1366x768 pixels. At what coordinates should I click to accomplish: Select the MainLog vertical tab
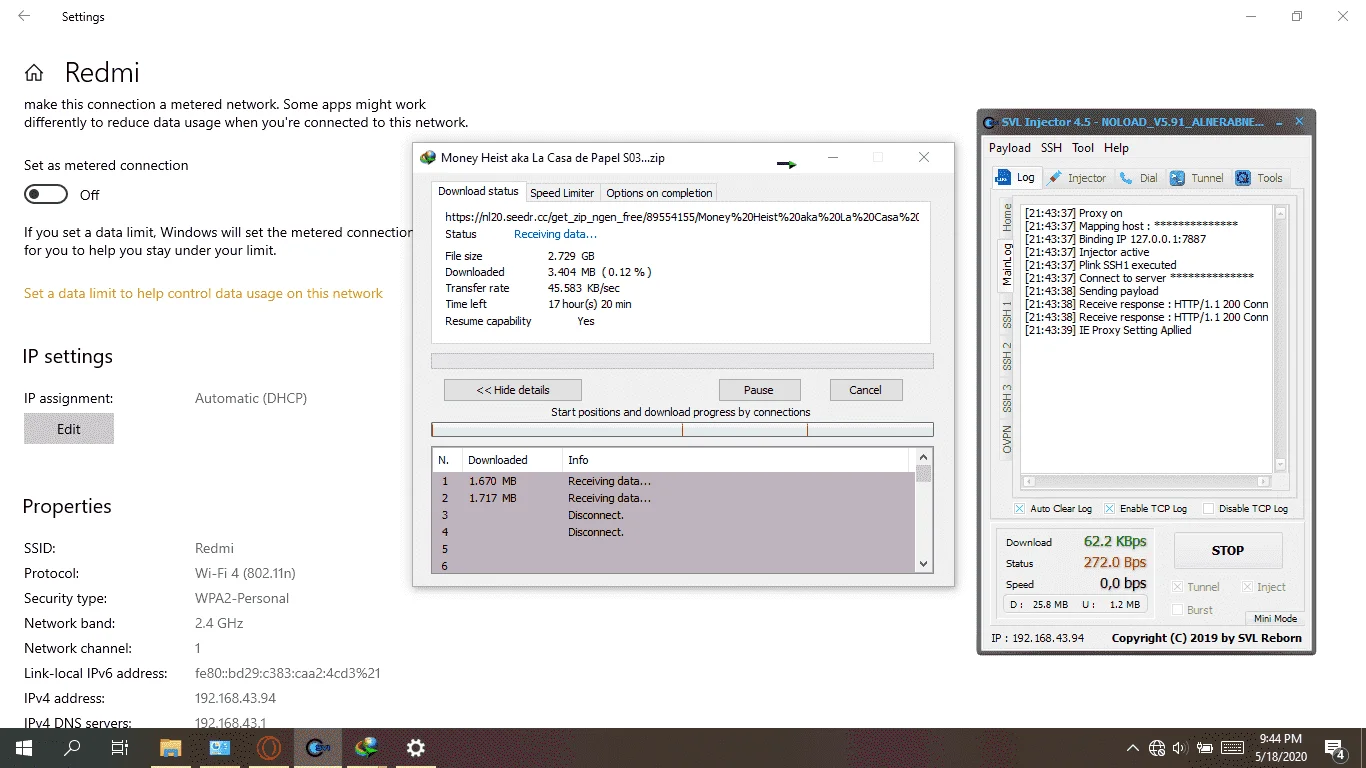click(1007, 264)
